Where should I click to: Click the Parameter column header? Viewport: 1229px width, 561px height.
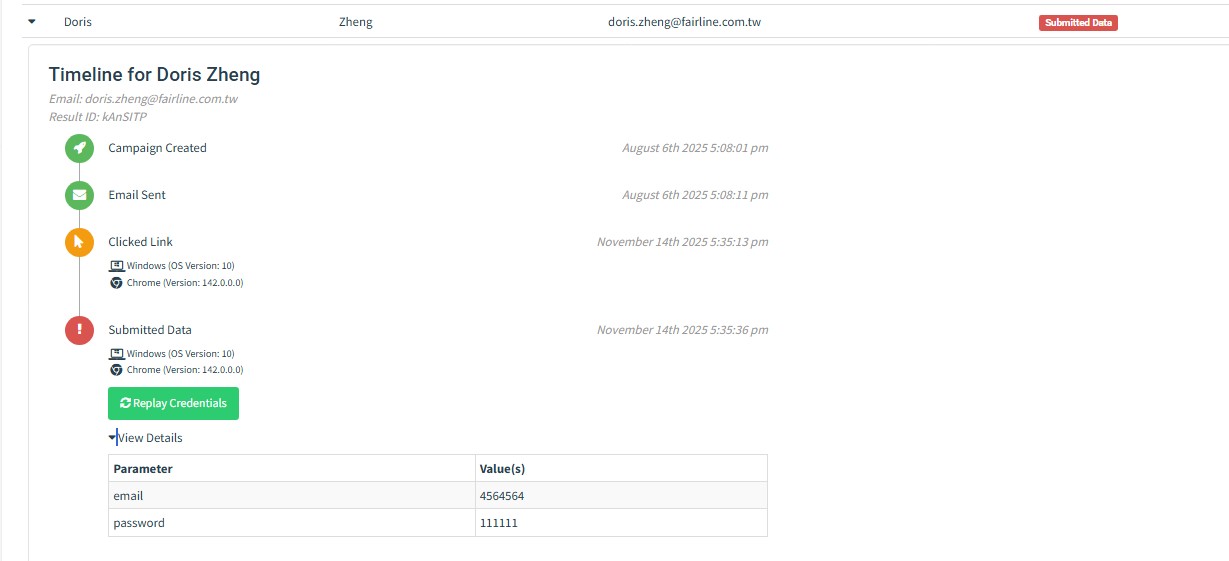click(143, 469)
